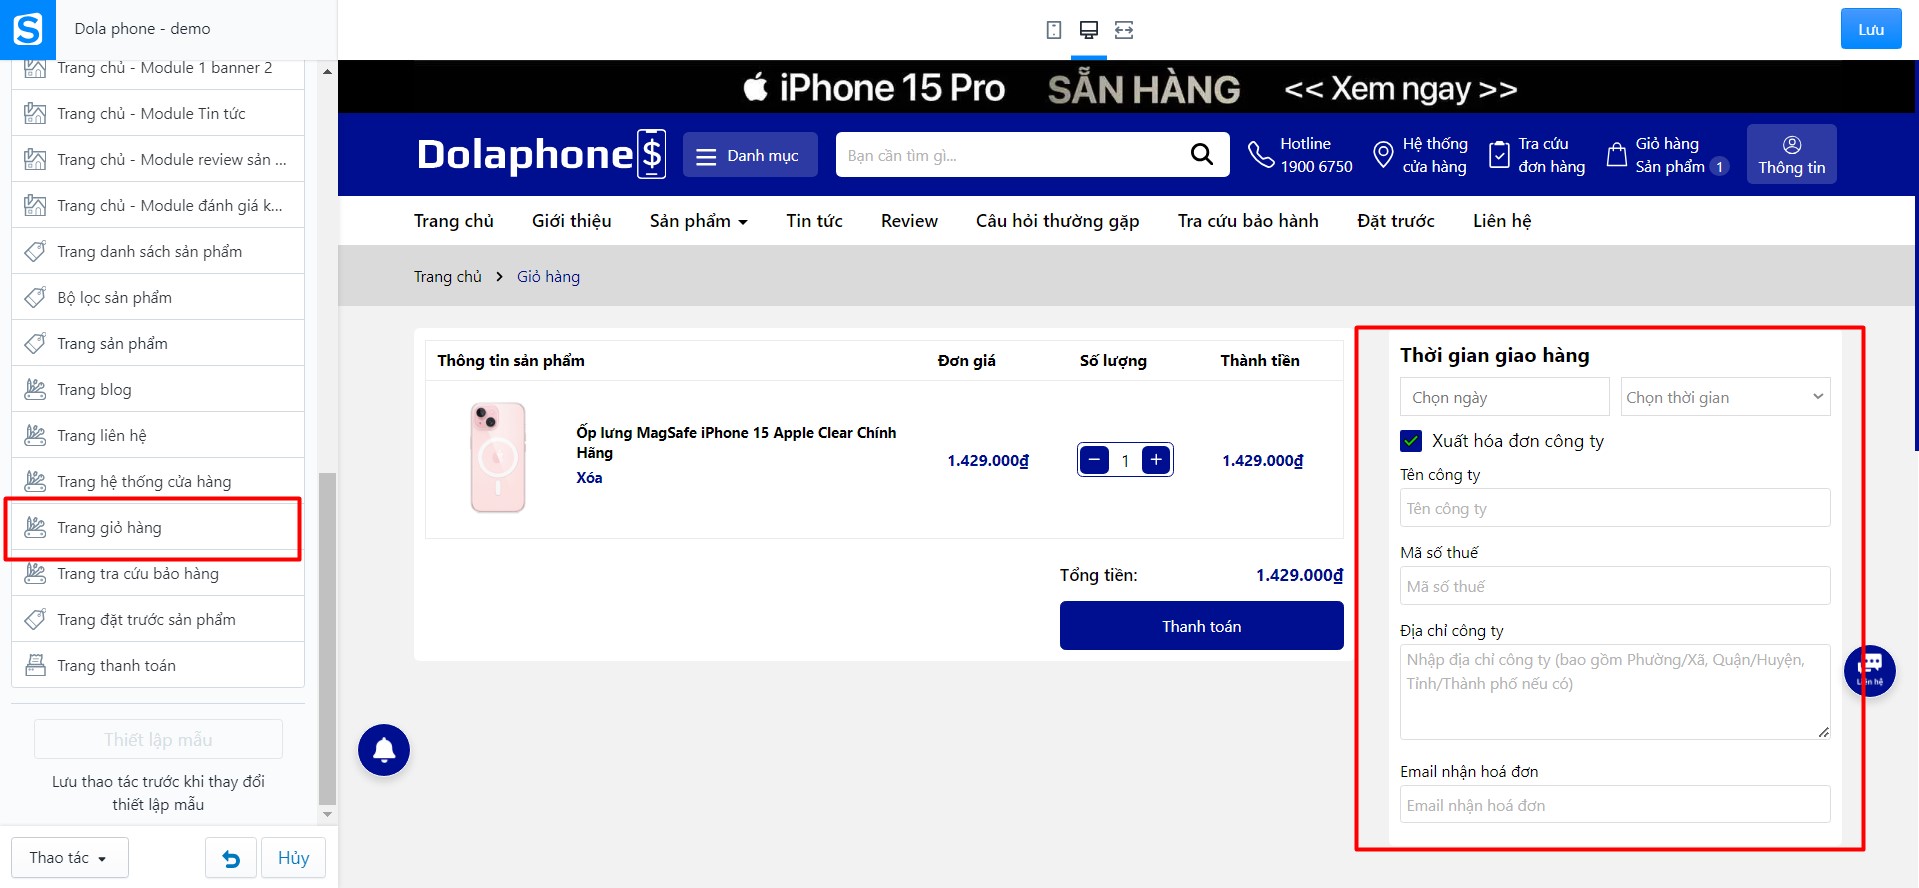This screenshot has width=1919, height=888.
Task: Open the Ốp lưng MagSafe product link
Action: 736,442
